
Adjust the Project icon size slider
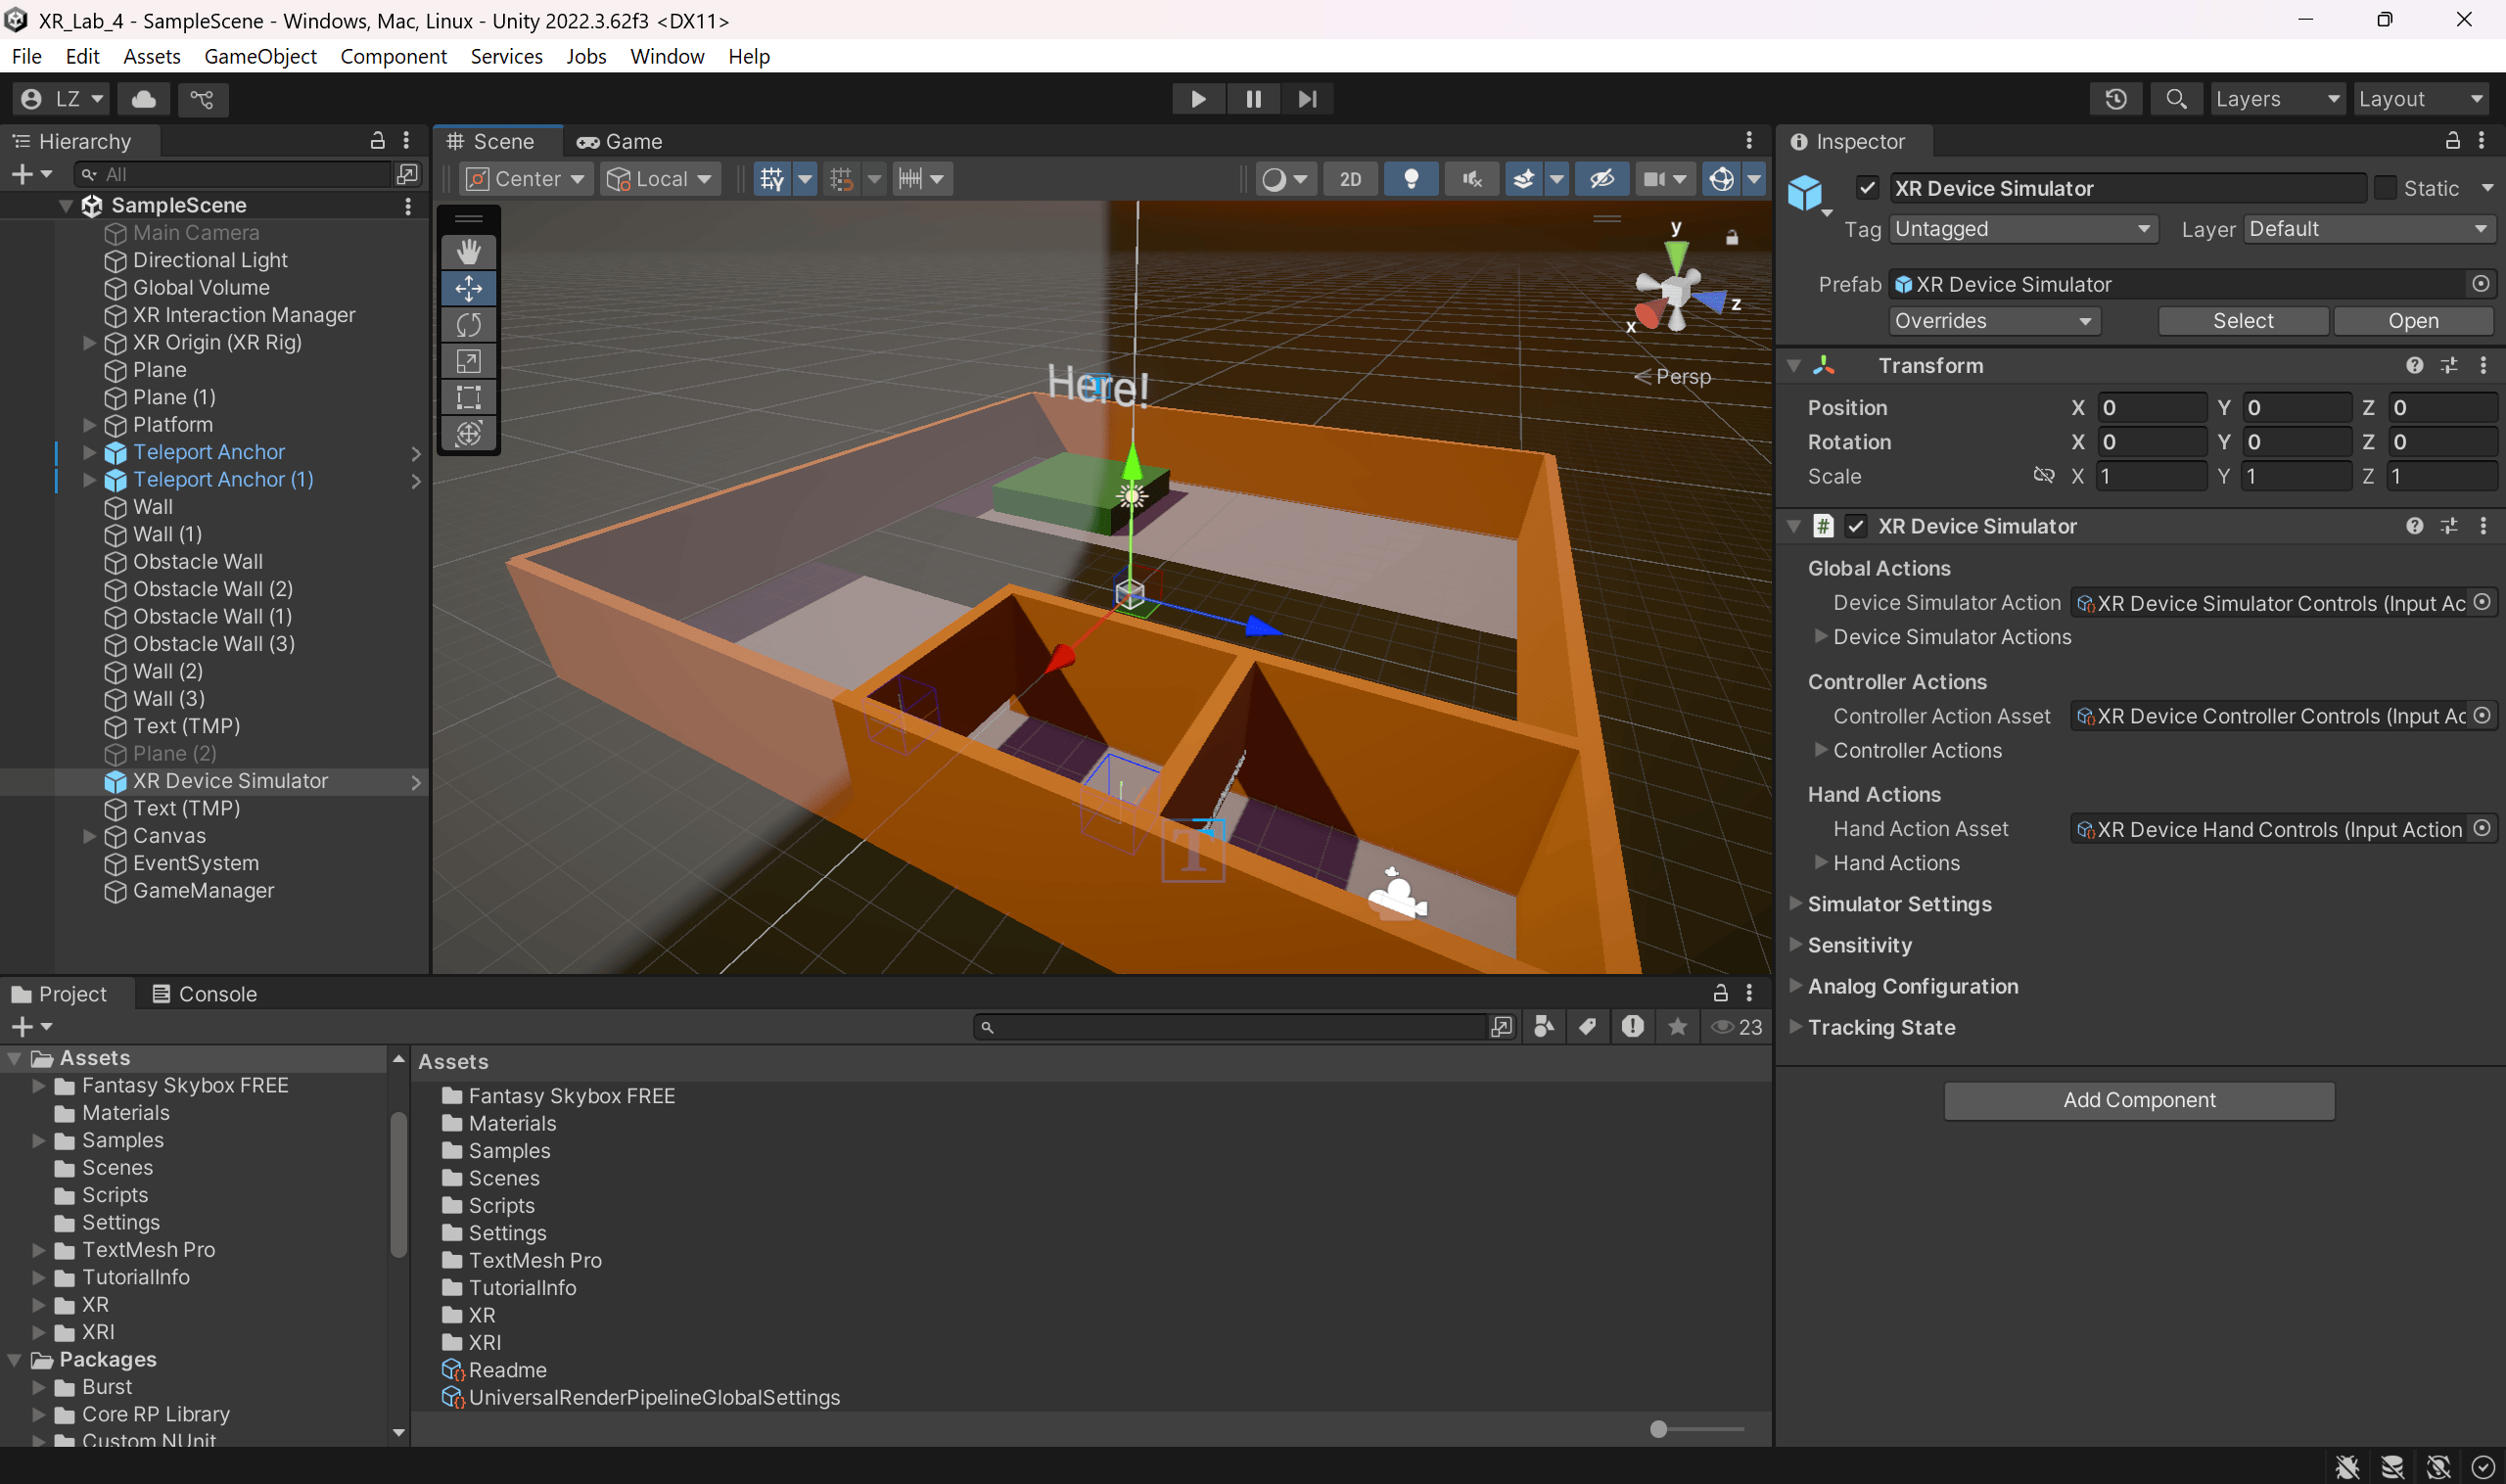[x=1659, y=1429]
